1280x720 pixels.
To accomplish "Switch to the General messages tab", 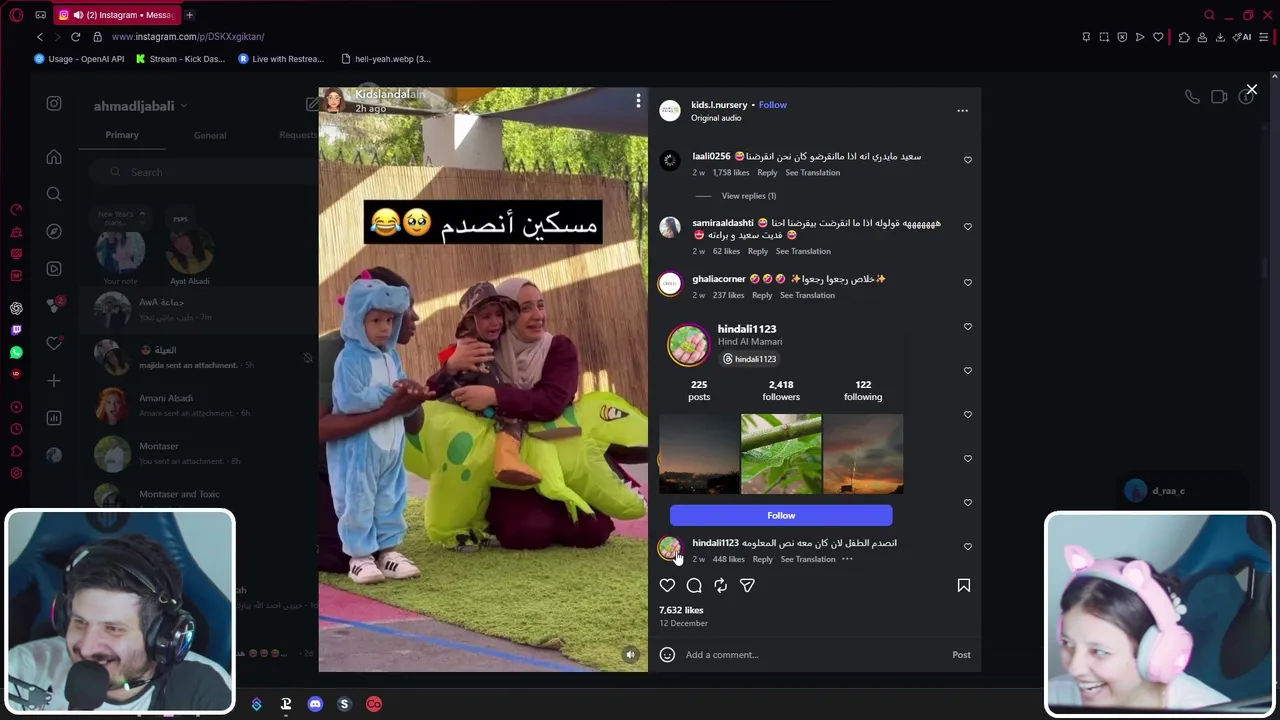I will pos(210,135).
